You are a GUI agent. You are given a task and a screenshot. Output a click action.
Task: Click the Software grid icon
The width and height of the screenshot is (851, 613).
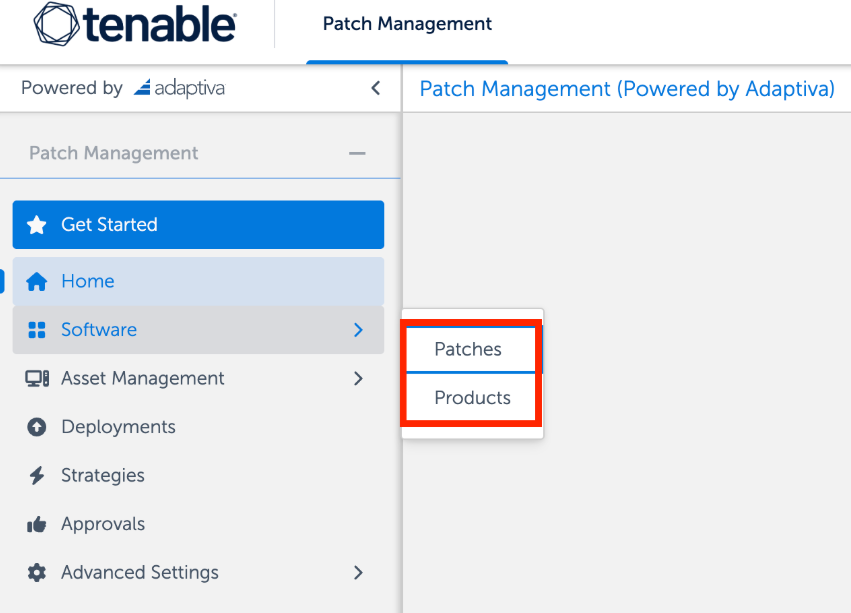click(x=37, y=330)
